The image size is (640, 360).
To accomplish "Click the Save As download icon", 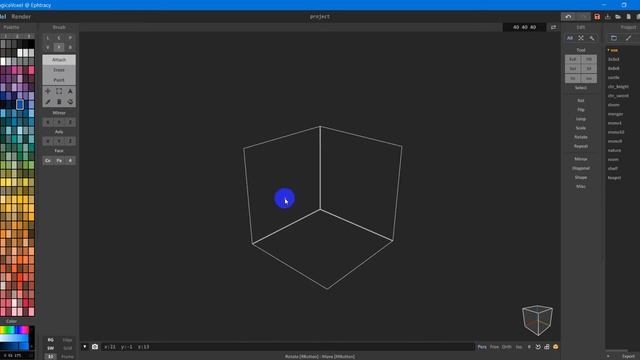I will [608, 17].
